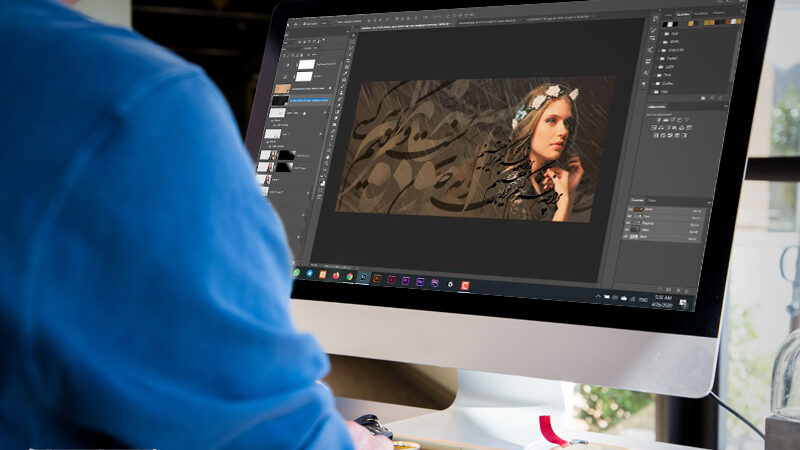
Task: Add a Curves adjustment
Action: pos(672,119)
